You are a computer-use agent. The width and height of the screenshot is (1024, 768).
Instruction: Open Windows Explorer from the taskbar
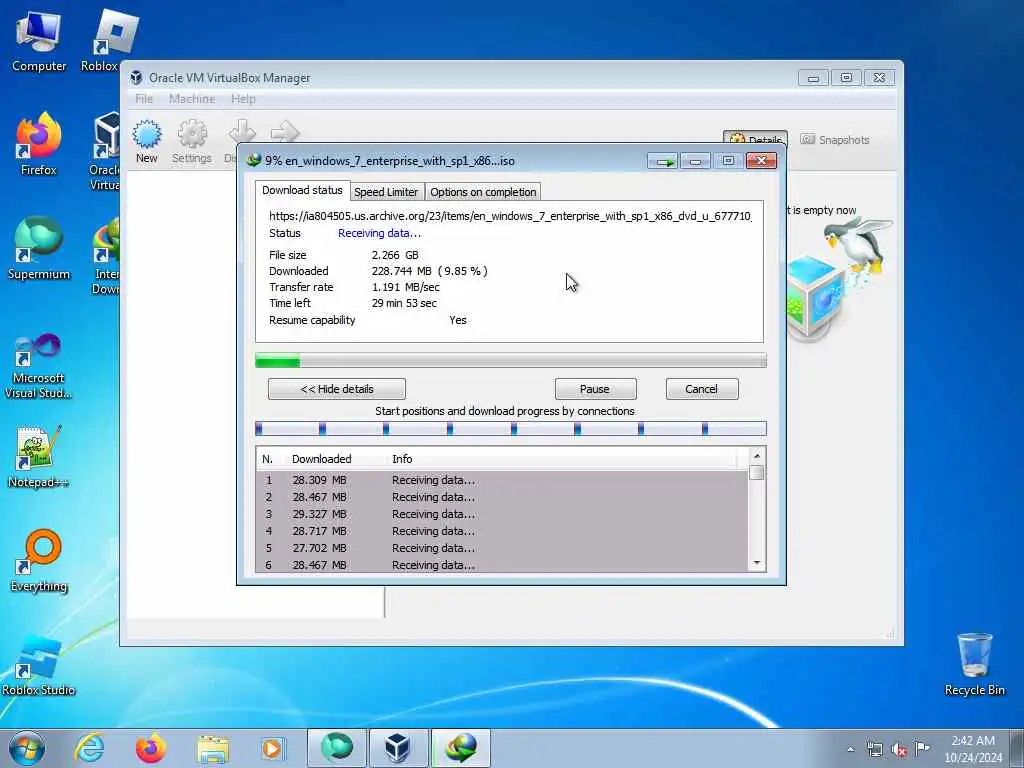213,749
